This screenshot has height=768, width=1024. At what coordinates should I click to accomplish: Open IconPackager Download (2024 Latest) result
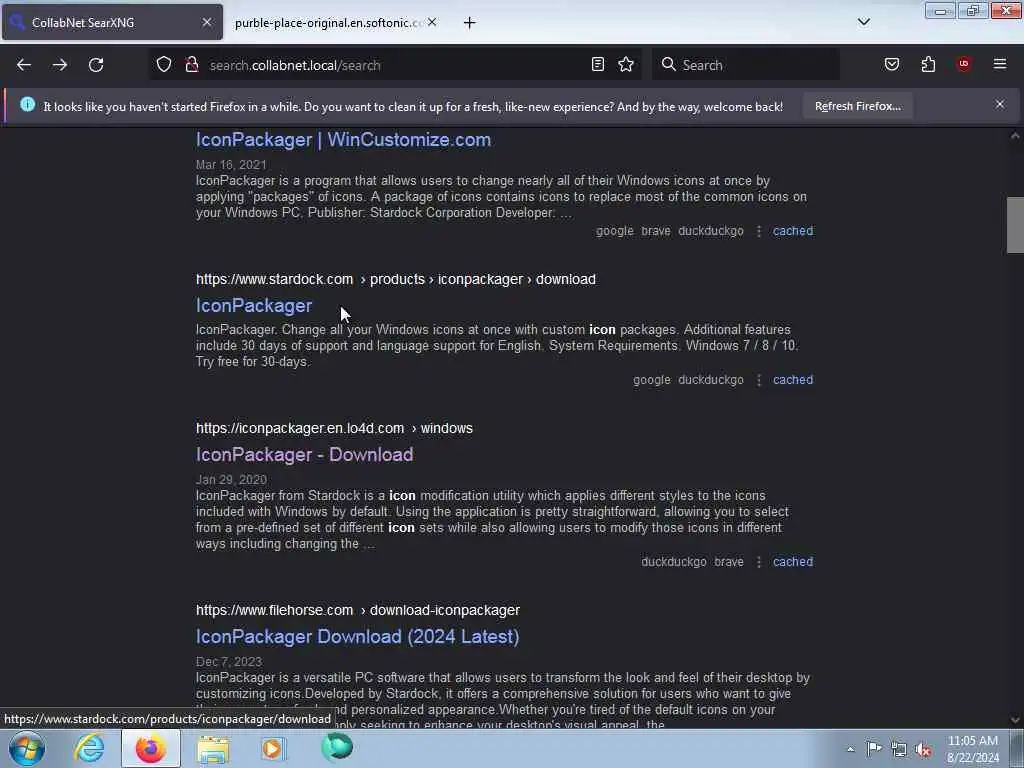tap(357, 637)
